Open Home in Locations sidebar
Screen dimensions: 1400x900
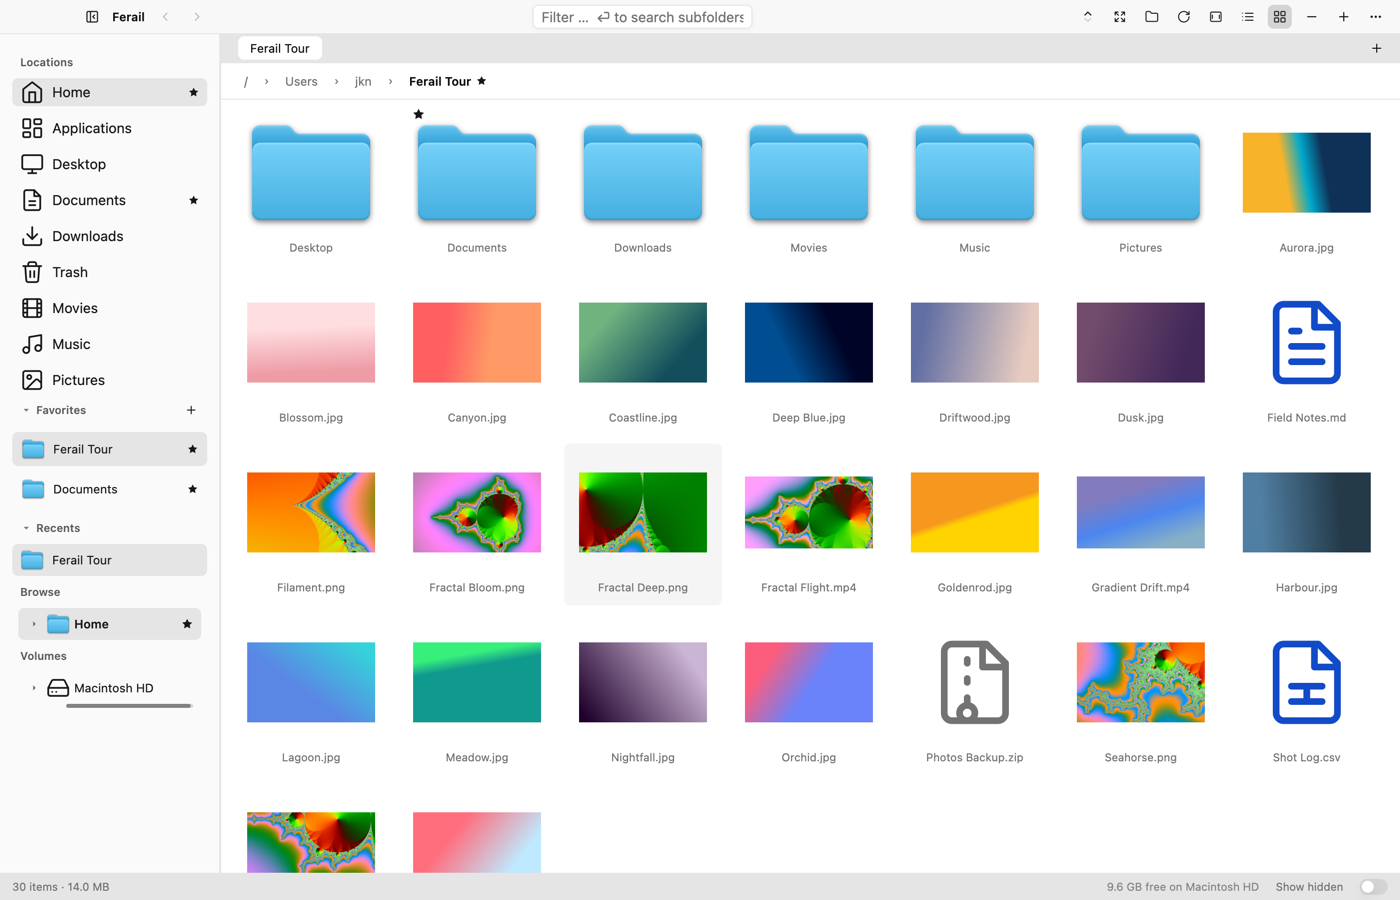(x=110, y=92)
